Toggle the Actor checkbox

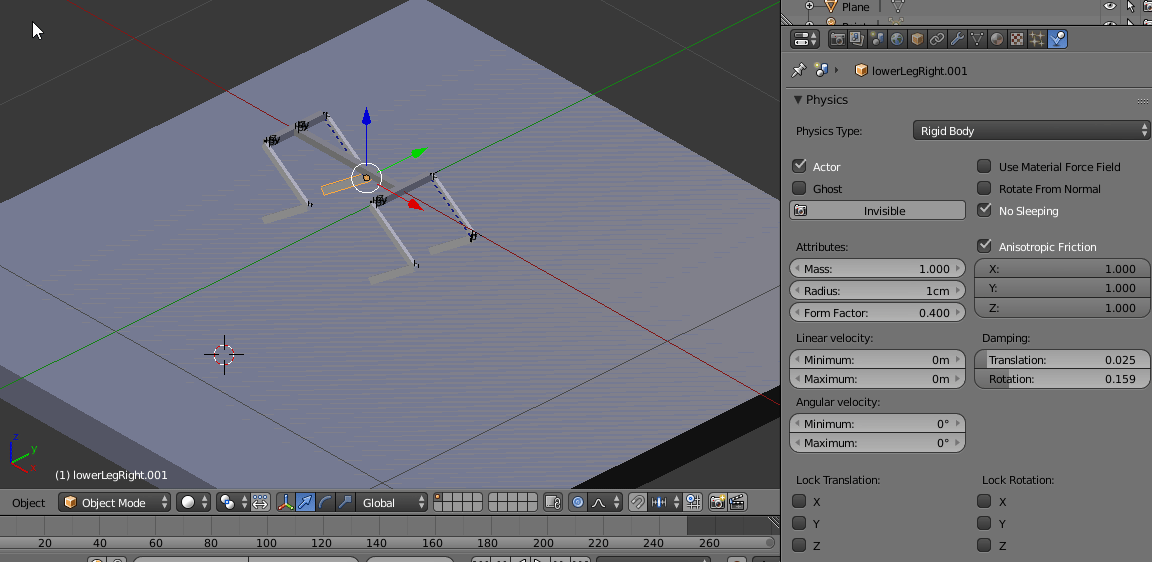pos(799,167)
